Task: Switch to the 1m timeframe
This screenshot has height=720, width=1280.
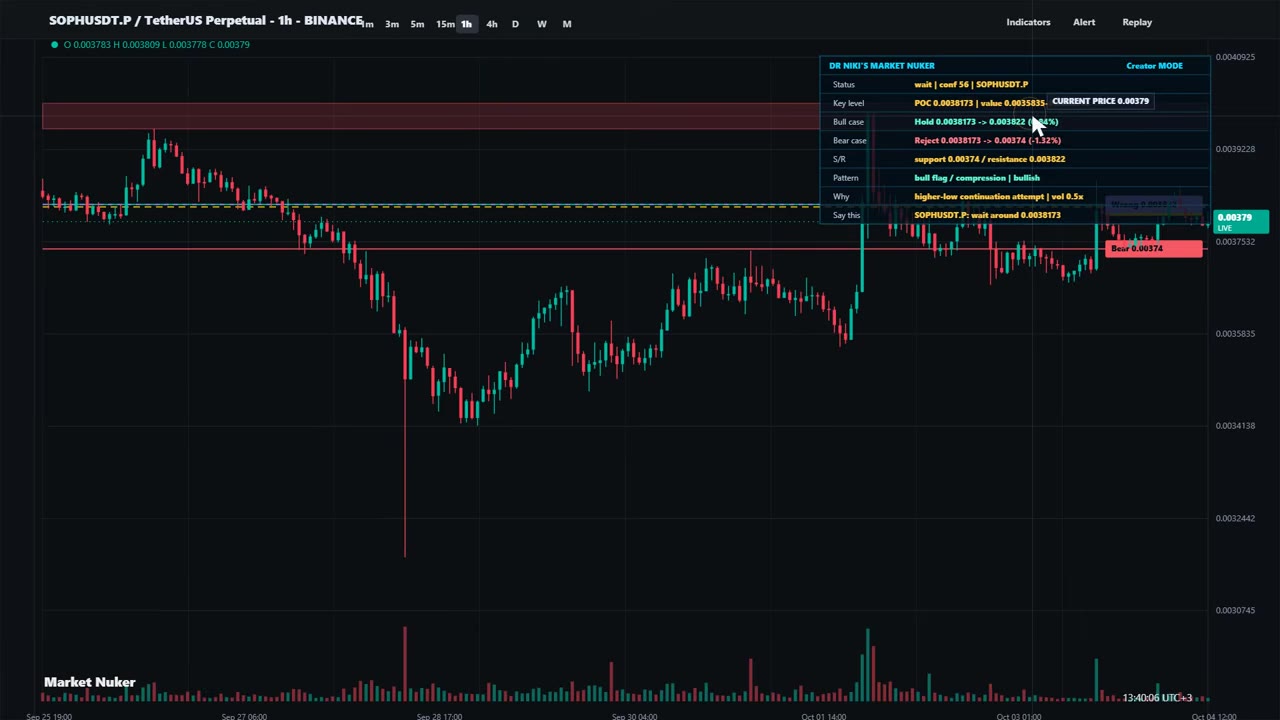Action: tap(367, 24)
